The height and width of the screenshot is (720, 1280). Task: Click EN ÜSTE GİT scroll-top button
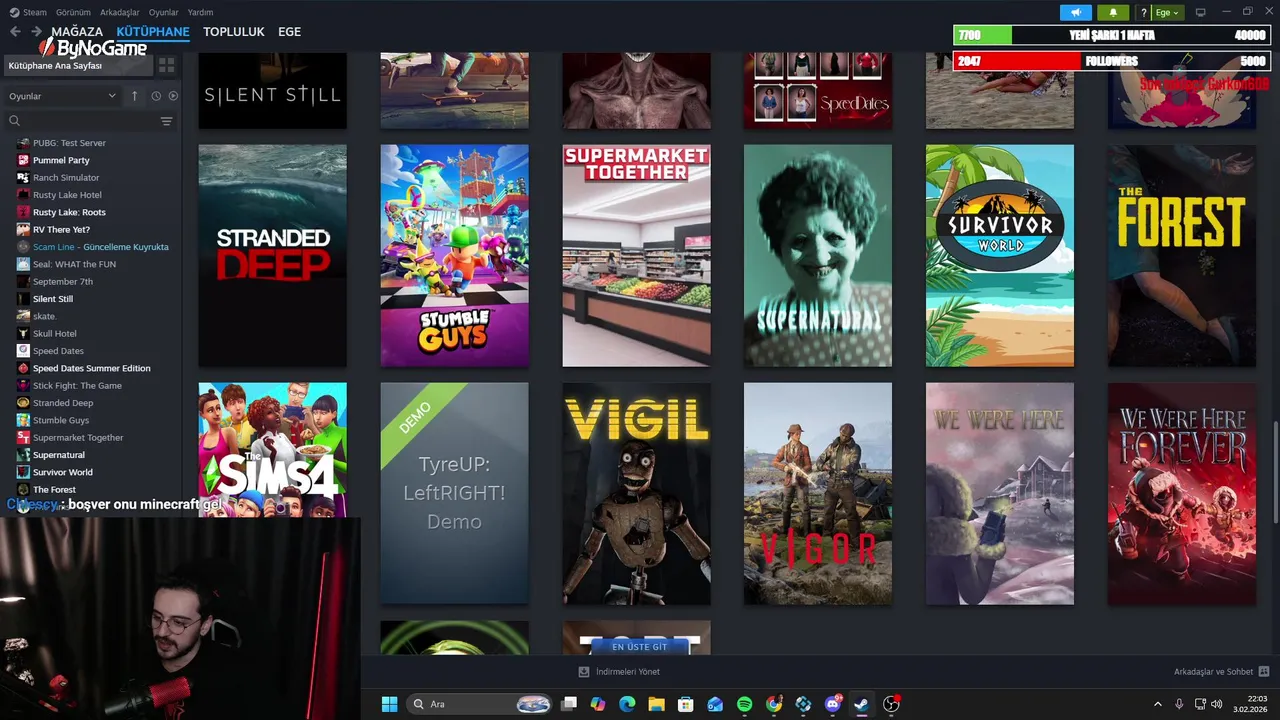coord(639,647)
